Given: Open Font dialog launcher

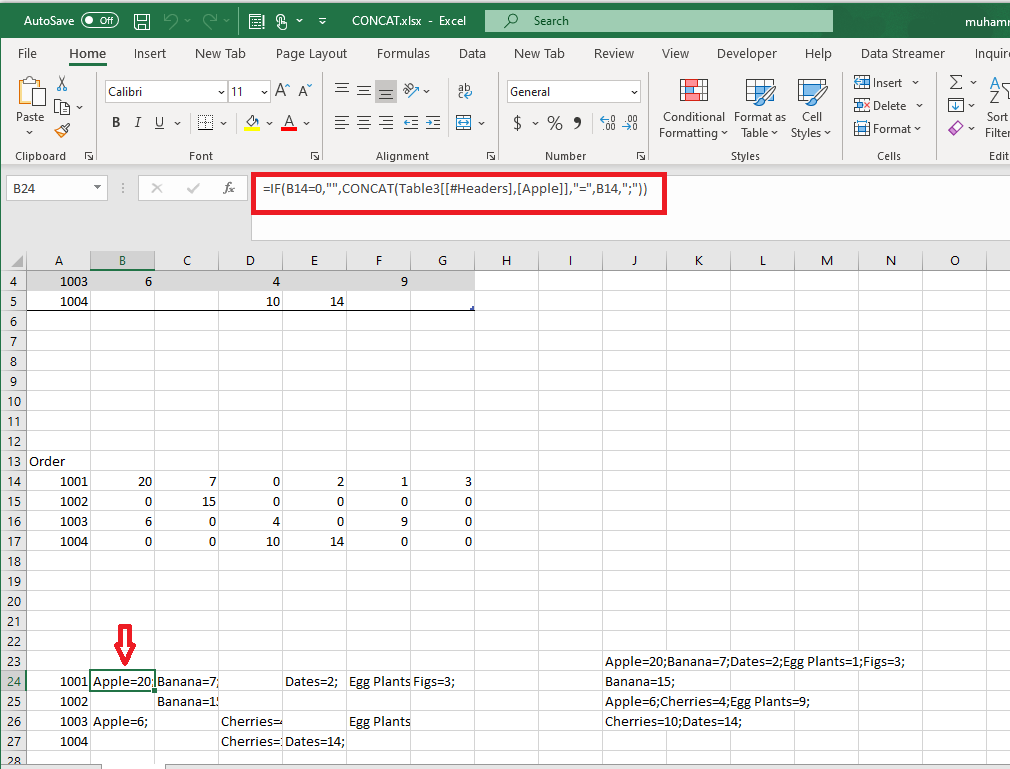Looking at the screenshot, I should click(315, 156).
